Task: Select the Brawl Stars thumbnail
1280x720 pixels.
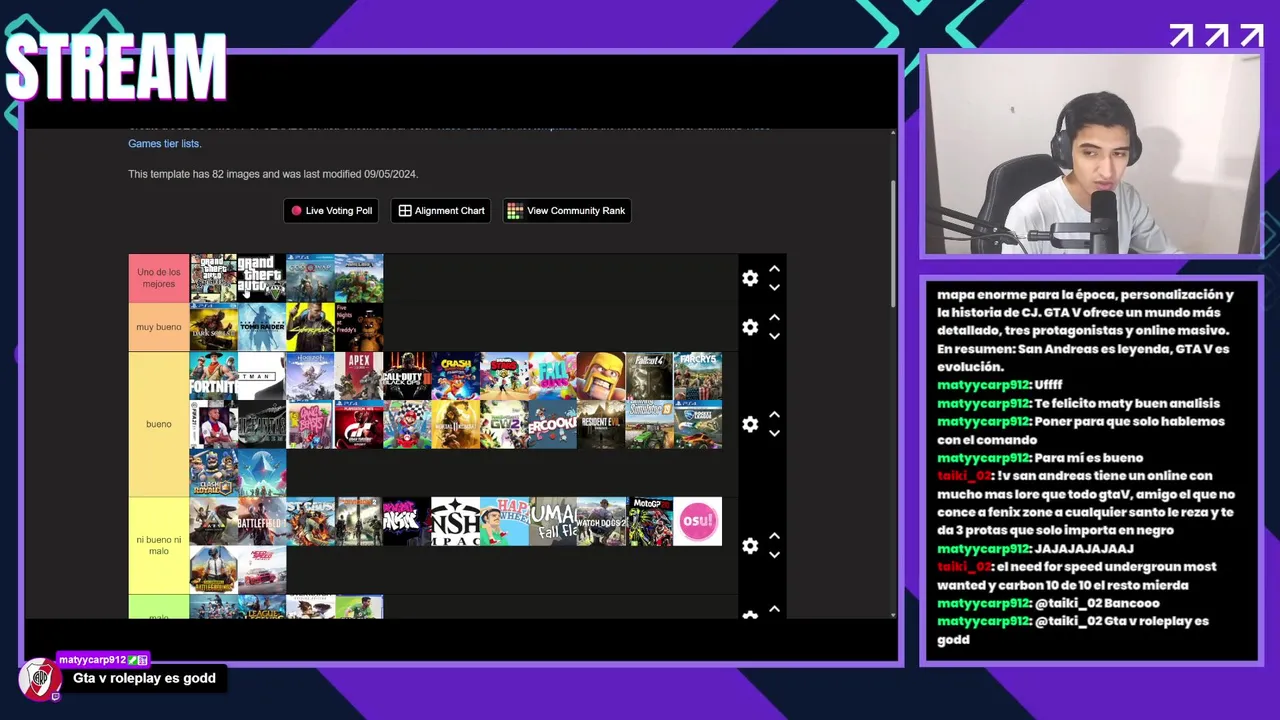Action: [504, 376]
